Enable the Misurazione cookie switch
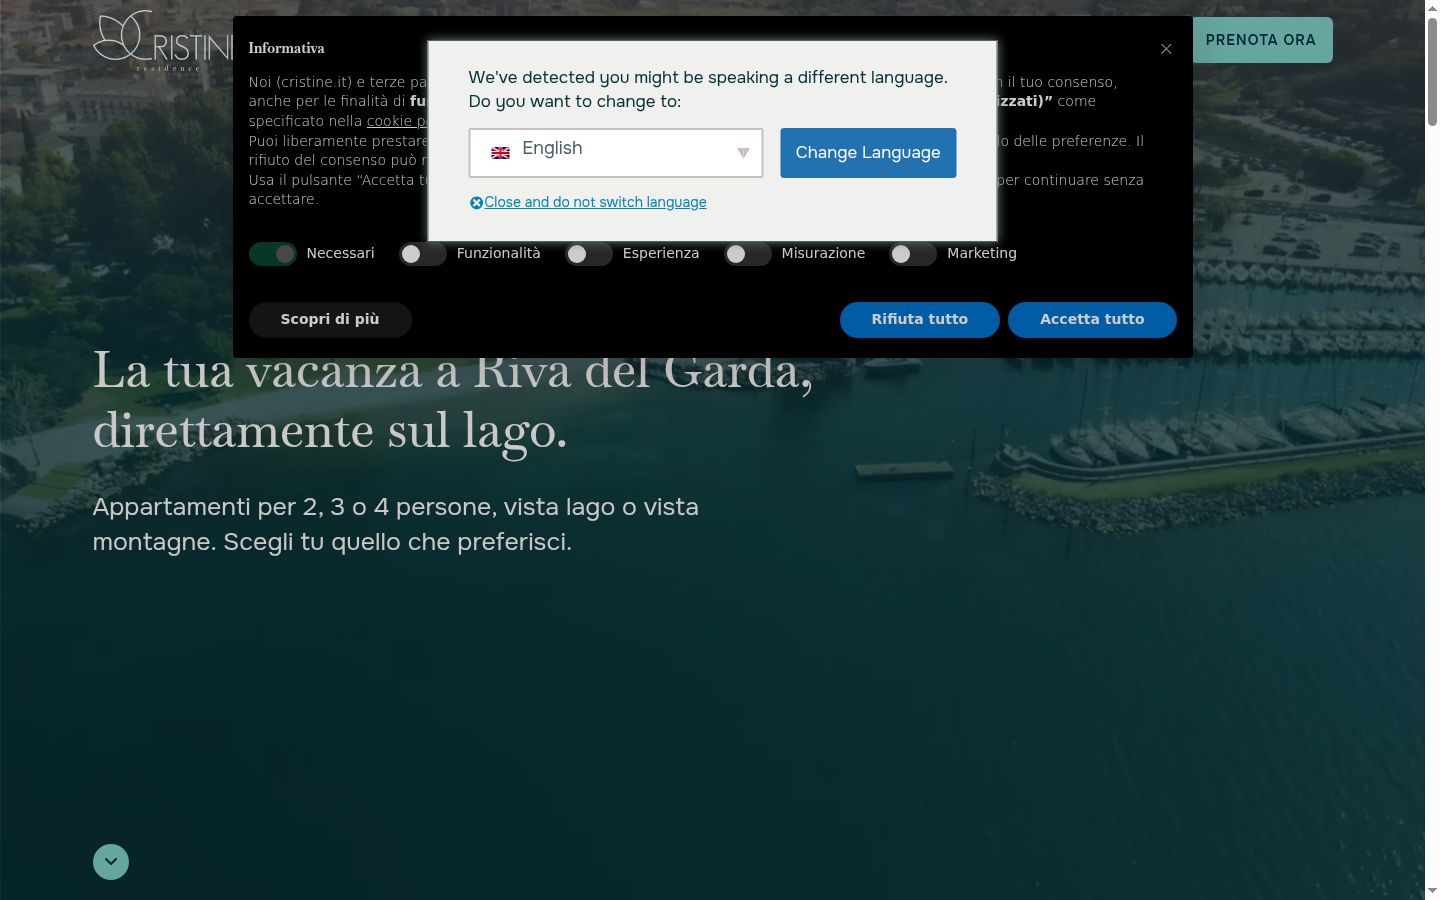Screen dimensions: 1440x900 point(748,254)
